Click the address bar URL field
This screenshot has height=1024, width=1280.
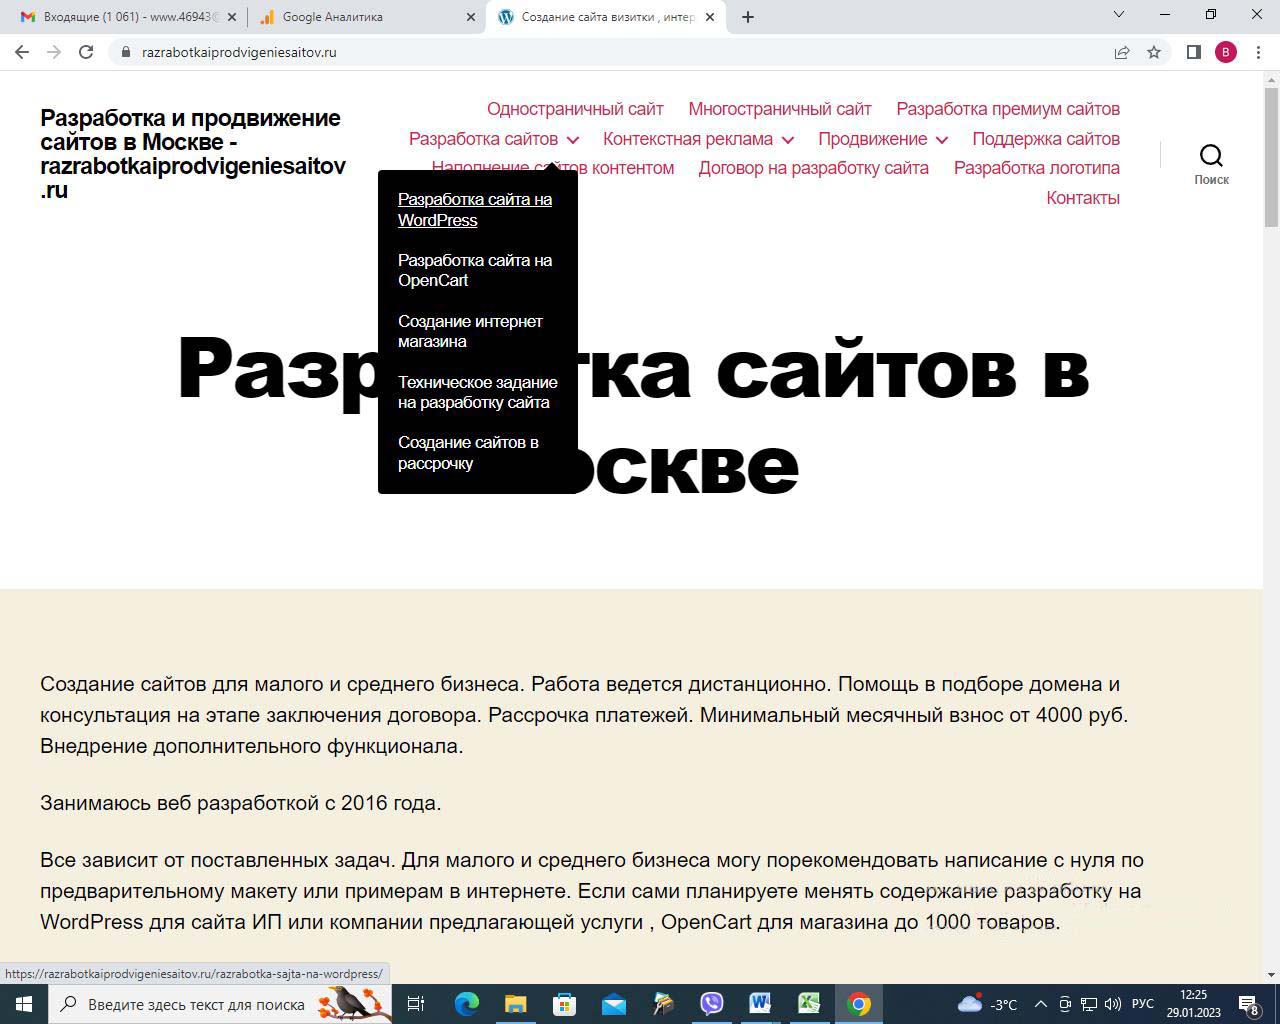tap(600, 52)
